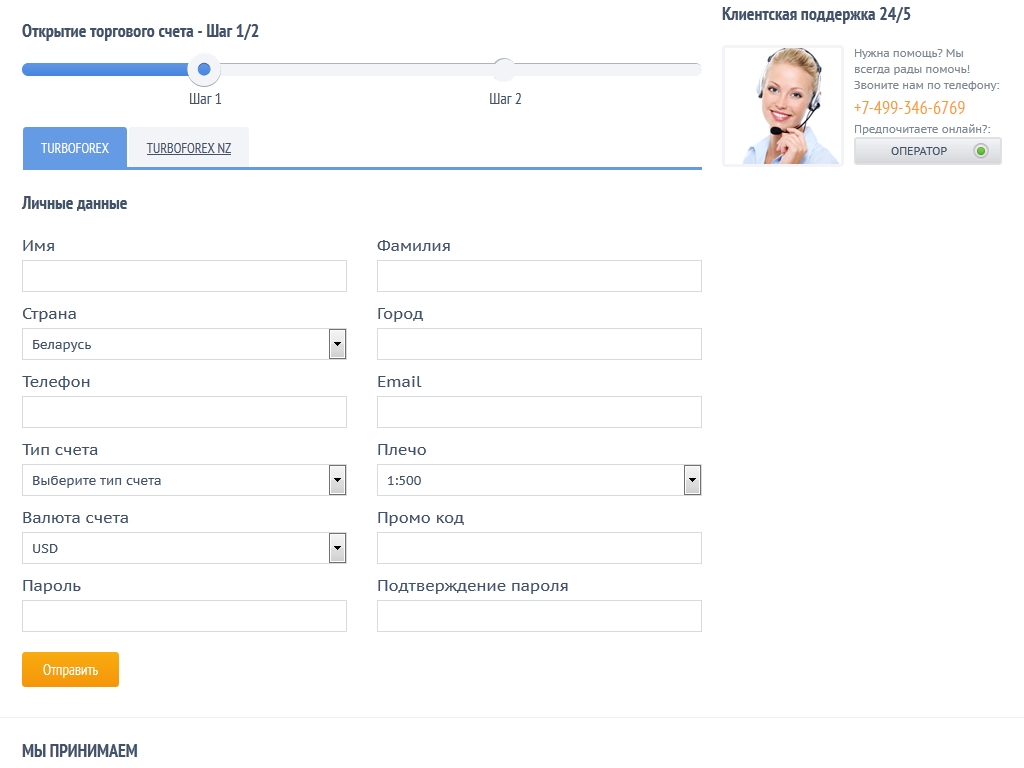The height and width of the screenshot is (768, 1024).
Task: Focus the Имя first name field
Action: 184,276
